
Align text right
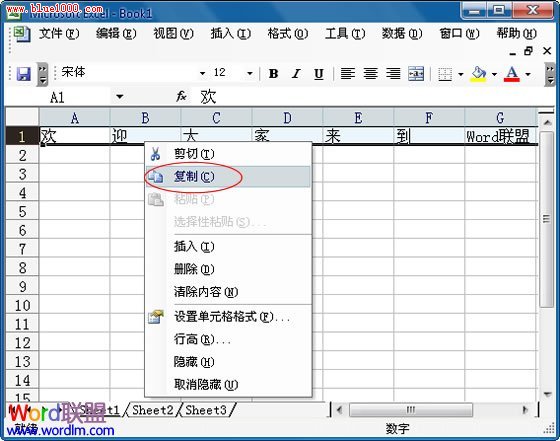[393, 74]
